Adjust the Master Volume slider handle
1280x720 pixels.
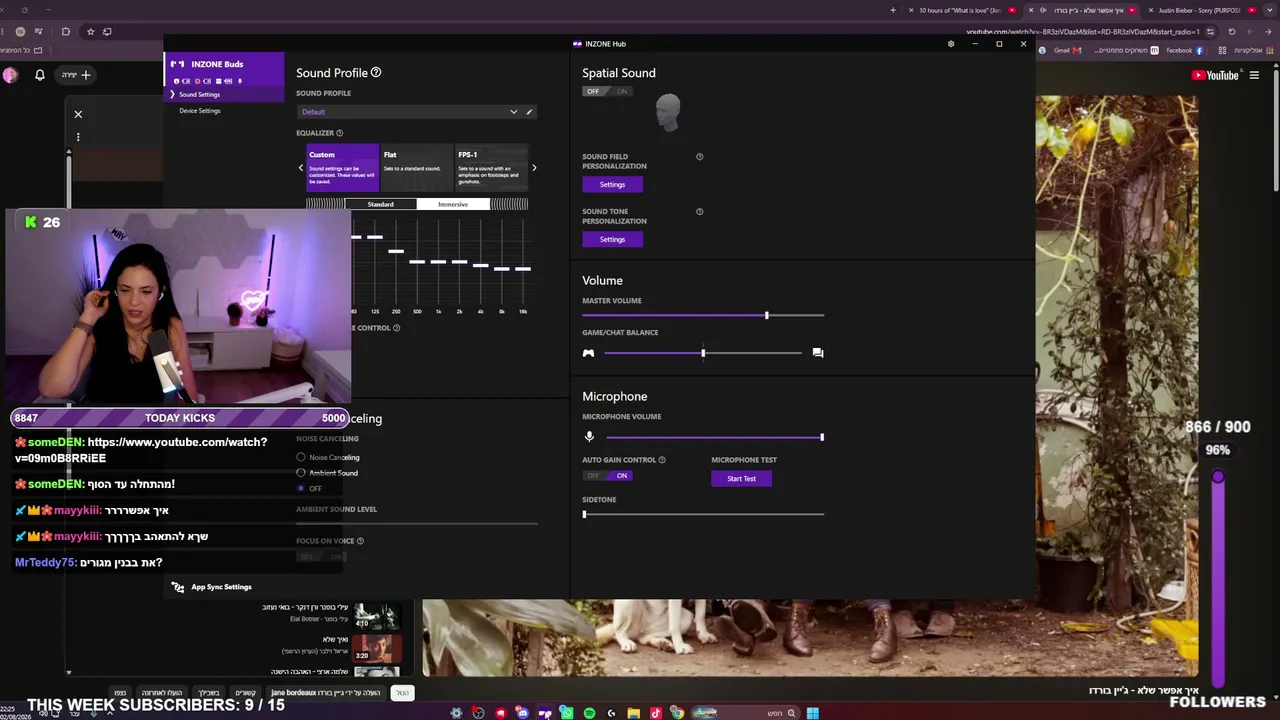[767, 316]
